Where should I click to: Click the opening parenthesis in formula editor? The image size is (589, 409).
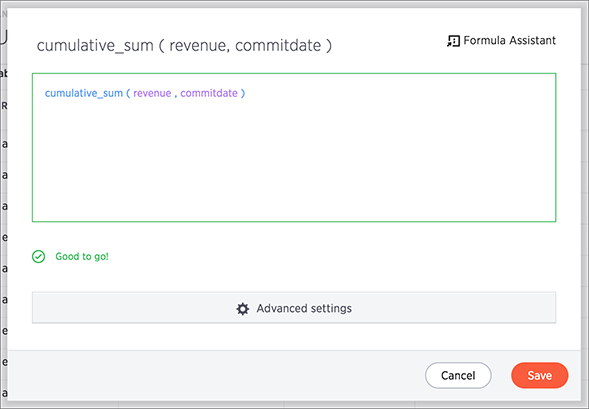point(128,93)
